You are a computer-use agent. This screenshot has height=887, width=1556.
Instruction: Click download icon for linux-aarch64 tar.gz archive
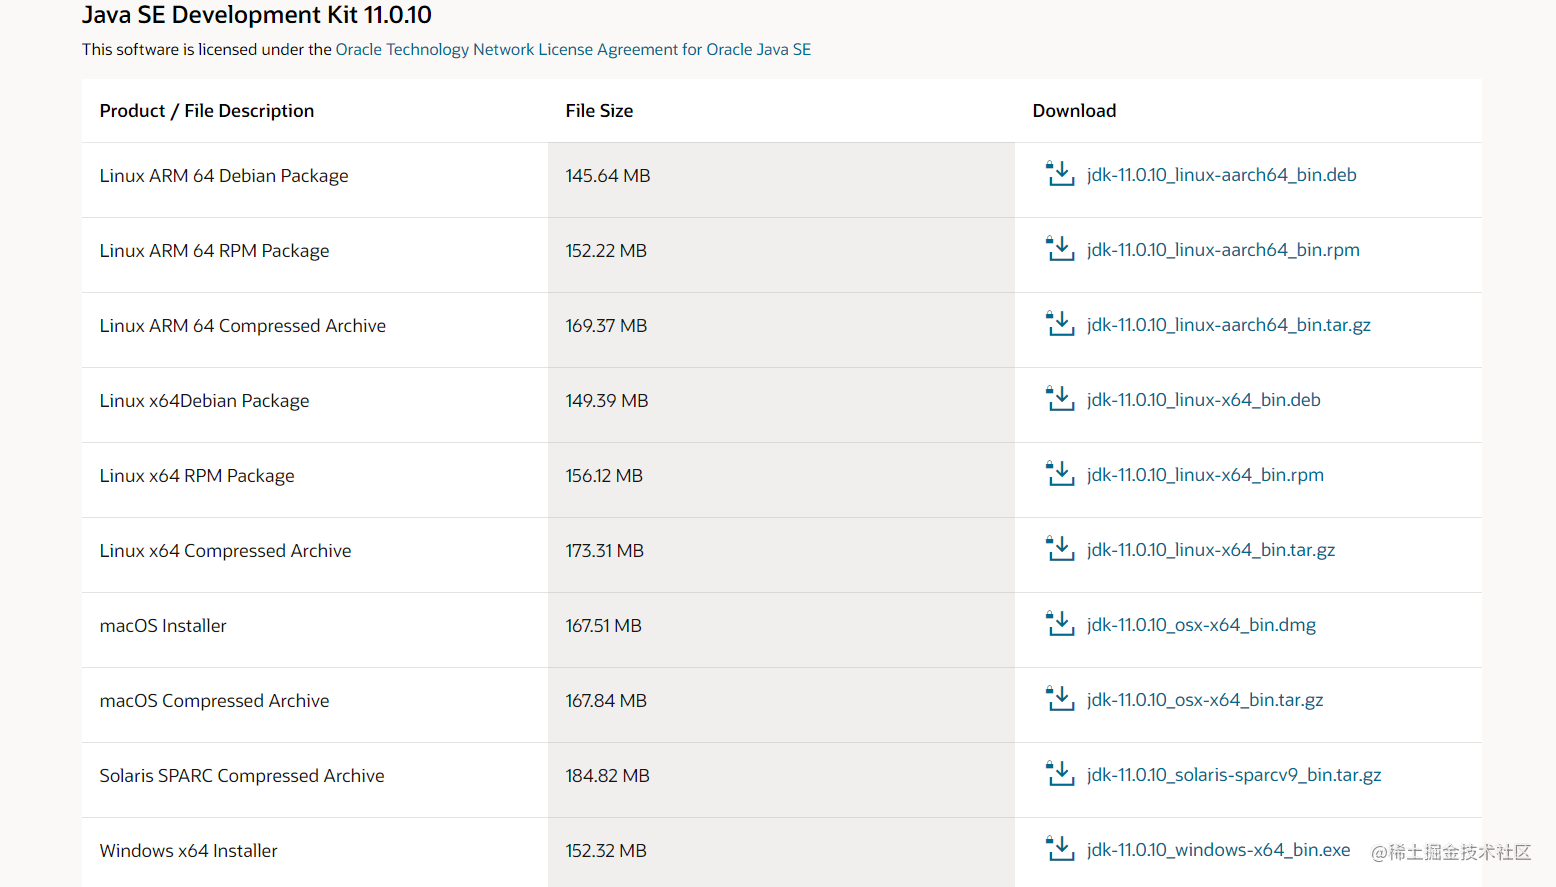(x=1060, y=324)
